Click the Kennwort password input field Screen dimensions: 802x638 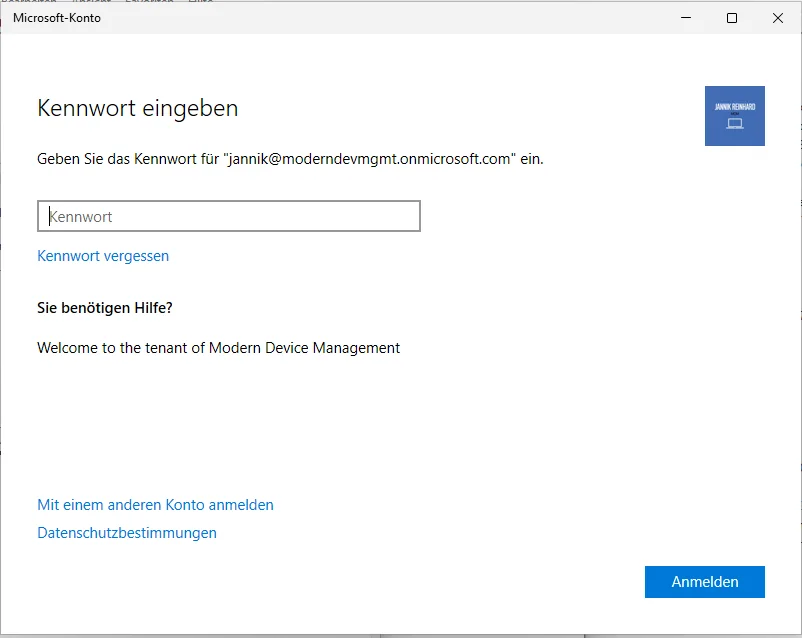click(229, 216)
